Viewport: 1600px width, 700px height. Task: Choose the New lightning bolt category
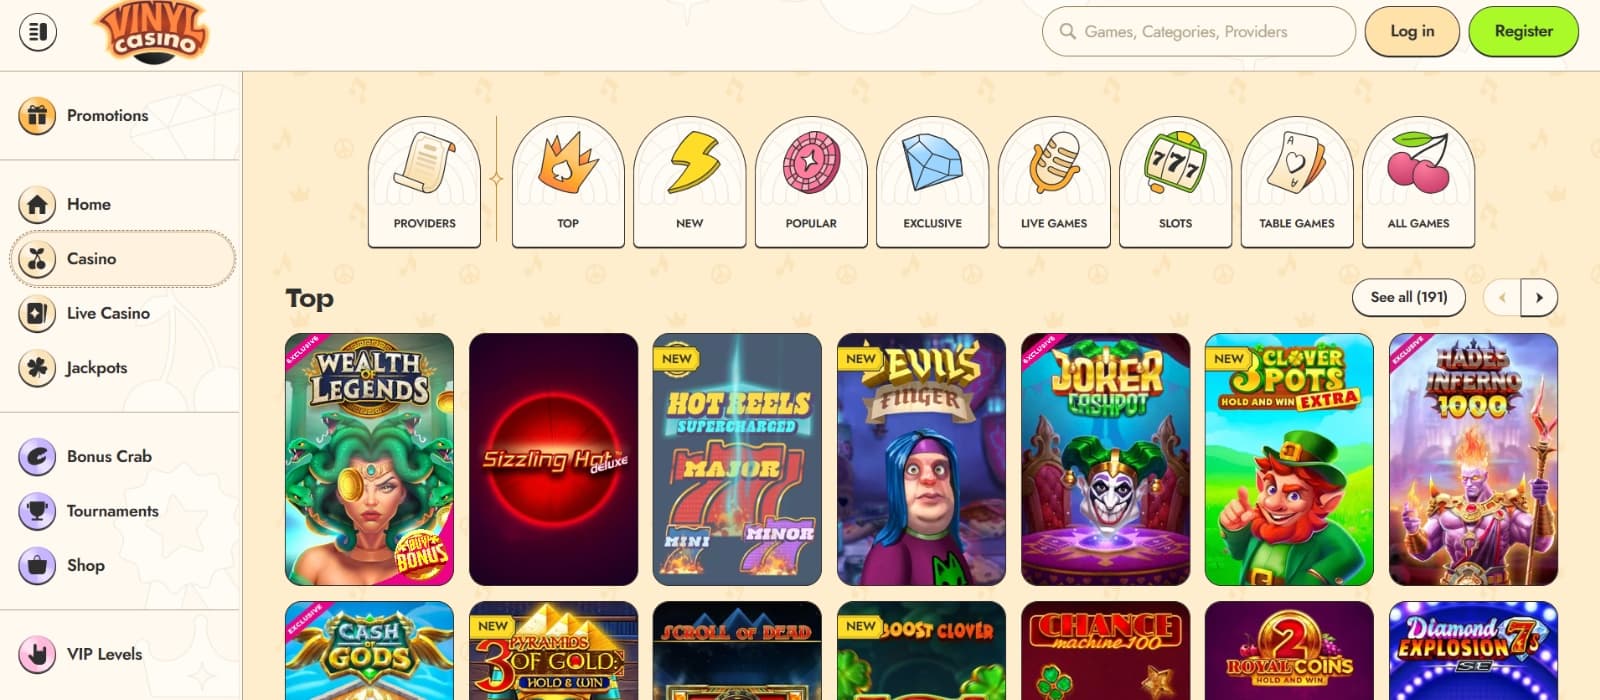[690, 182]
